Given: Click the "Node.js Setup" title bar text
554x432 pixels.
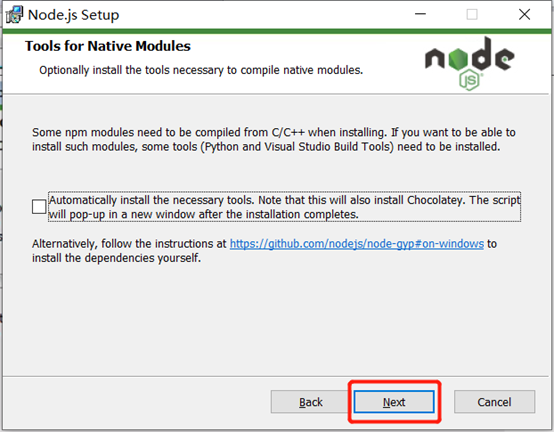Looking at the screenshot, I should click(73, 15).
